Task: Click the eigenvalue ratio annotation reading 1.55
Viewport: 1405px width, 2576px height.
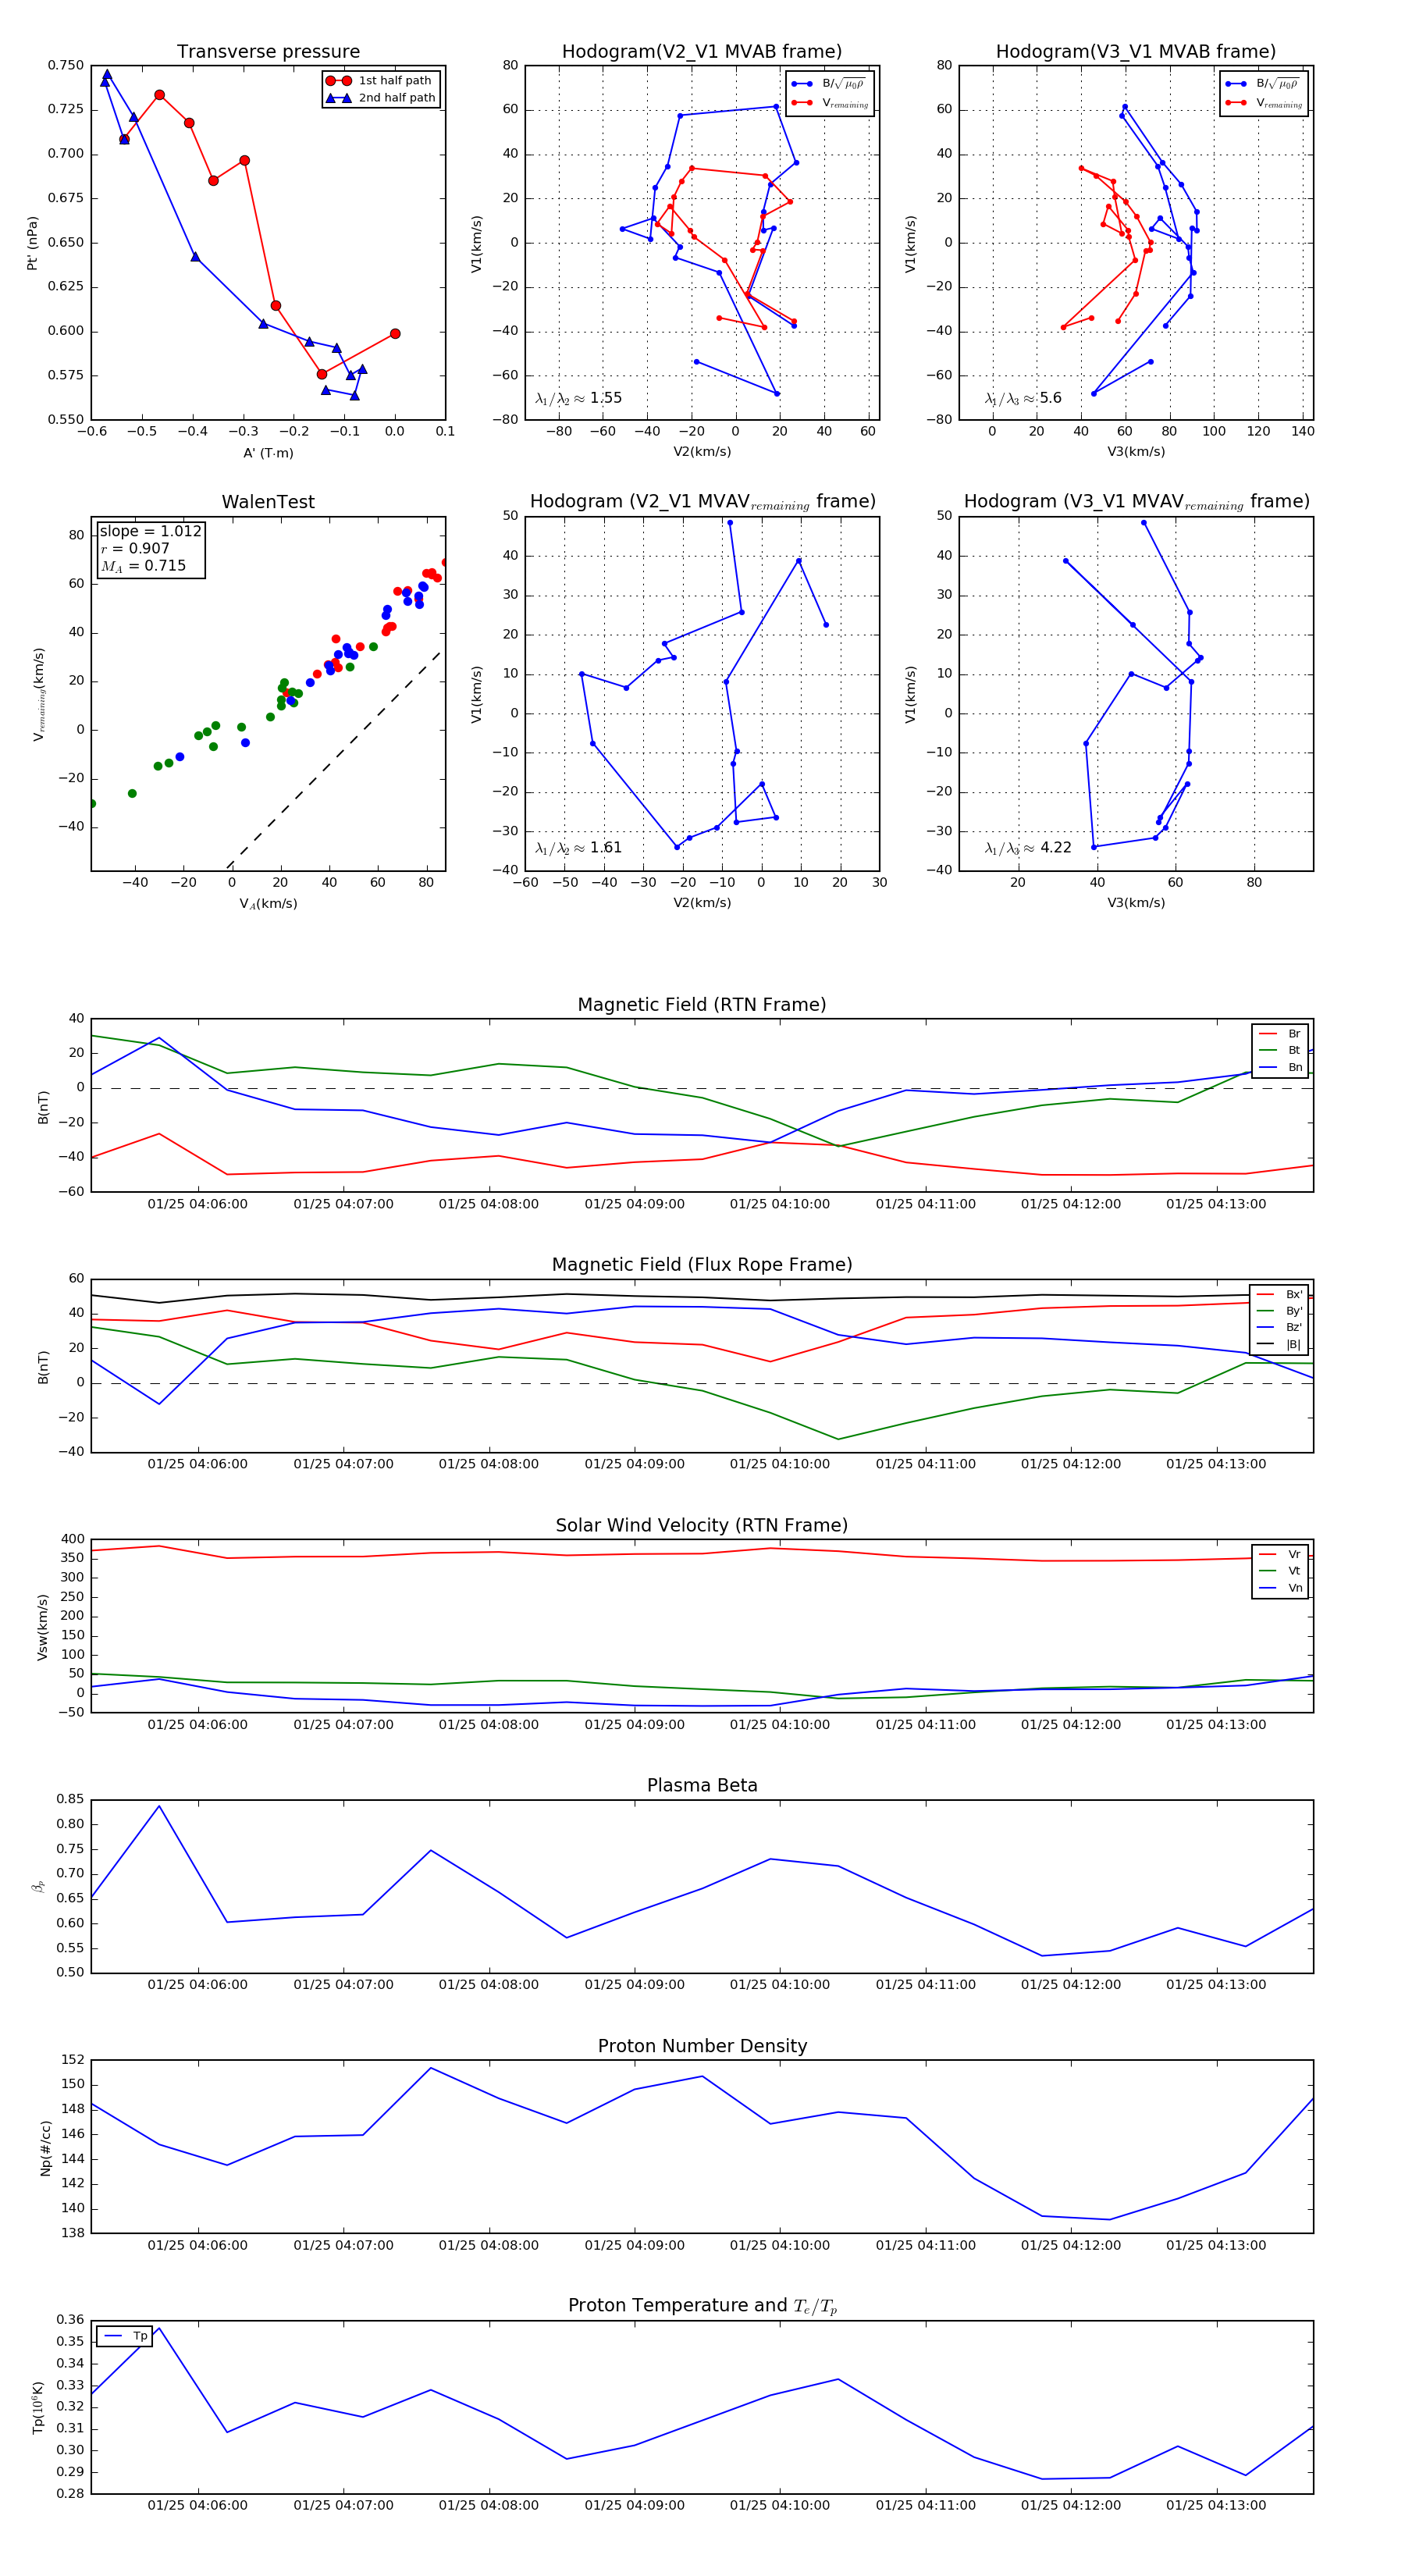Action: [578, 398]
